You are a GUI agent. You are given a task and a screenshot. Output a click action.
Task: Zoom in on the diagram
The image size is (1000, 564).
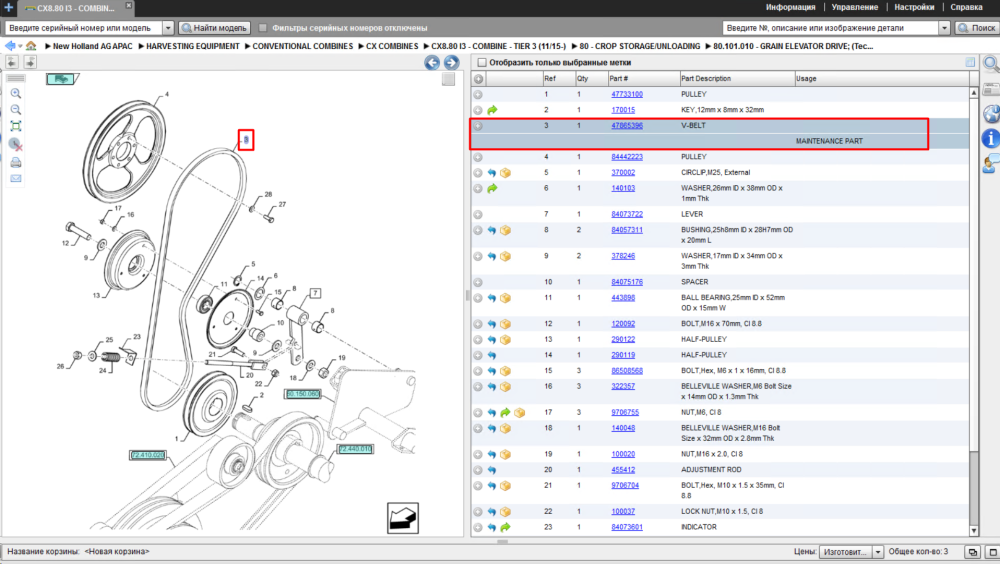[x=16, y=94]
